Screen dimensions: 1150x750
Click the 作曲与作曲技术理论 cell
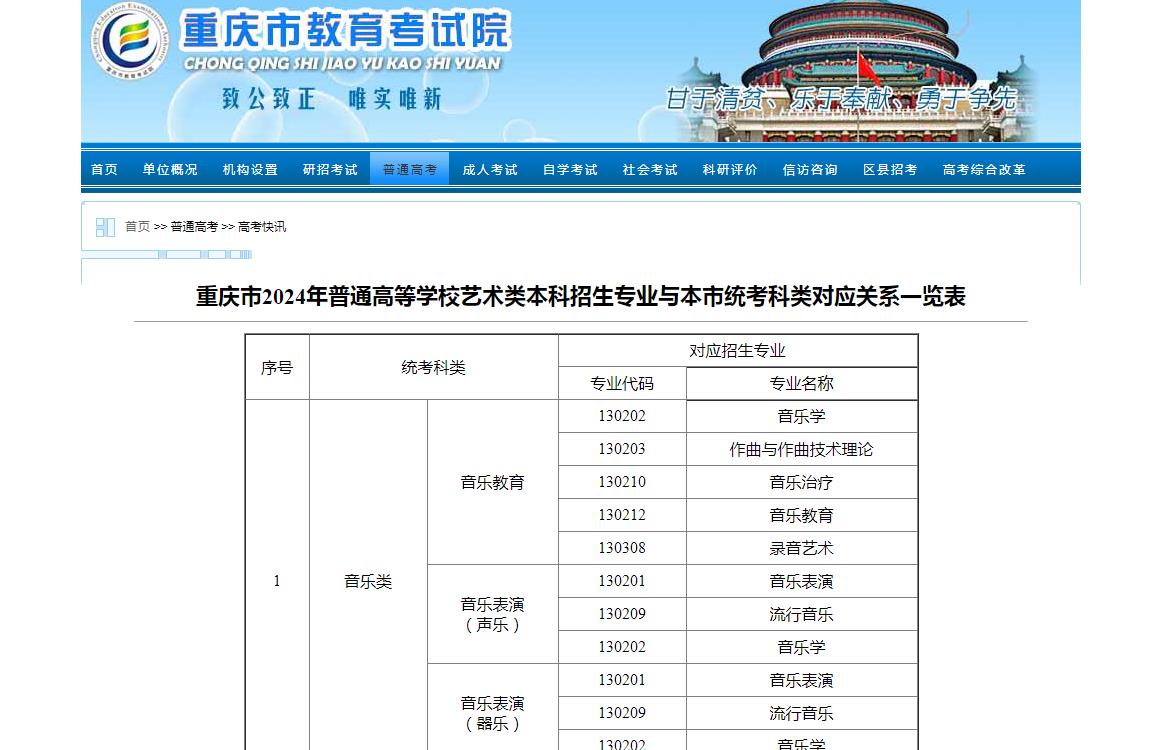[802, 449]
